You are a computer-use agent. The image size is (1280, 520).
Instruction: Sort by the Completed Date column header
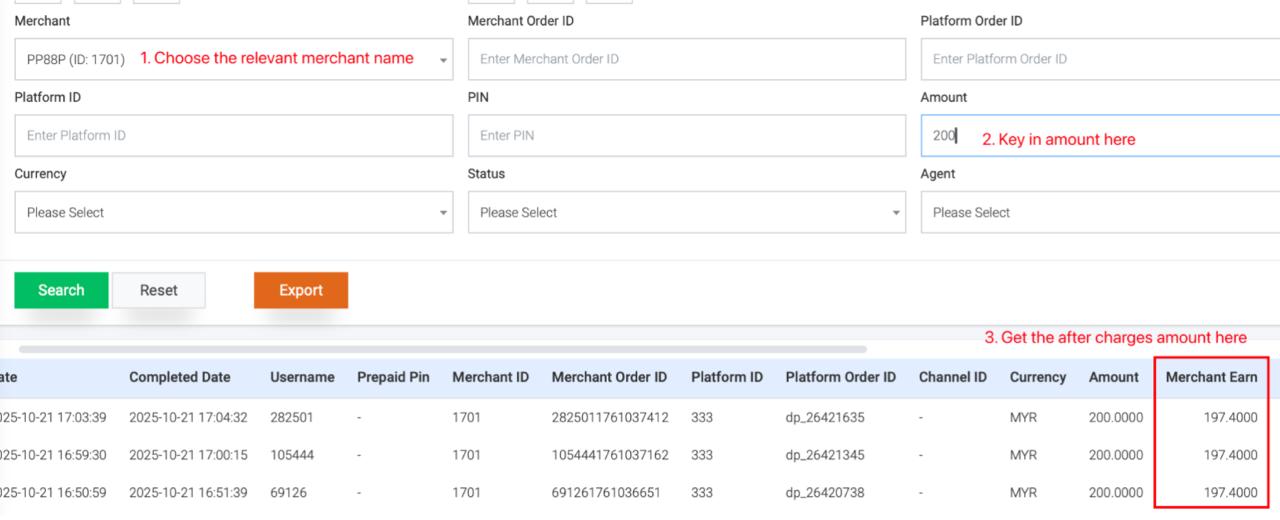click(x=179, y=377)
